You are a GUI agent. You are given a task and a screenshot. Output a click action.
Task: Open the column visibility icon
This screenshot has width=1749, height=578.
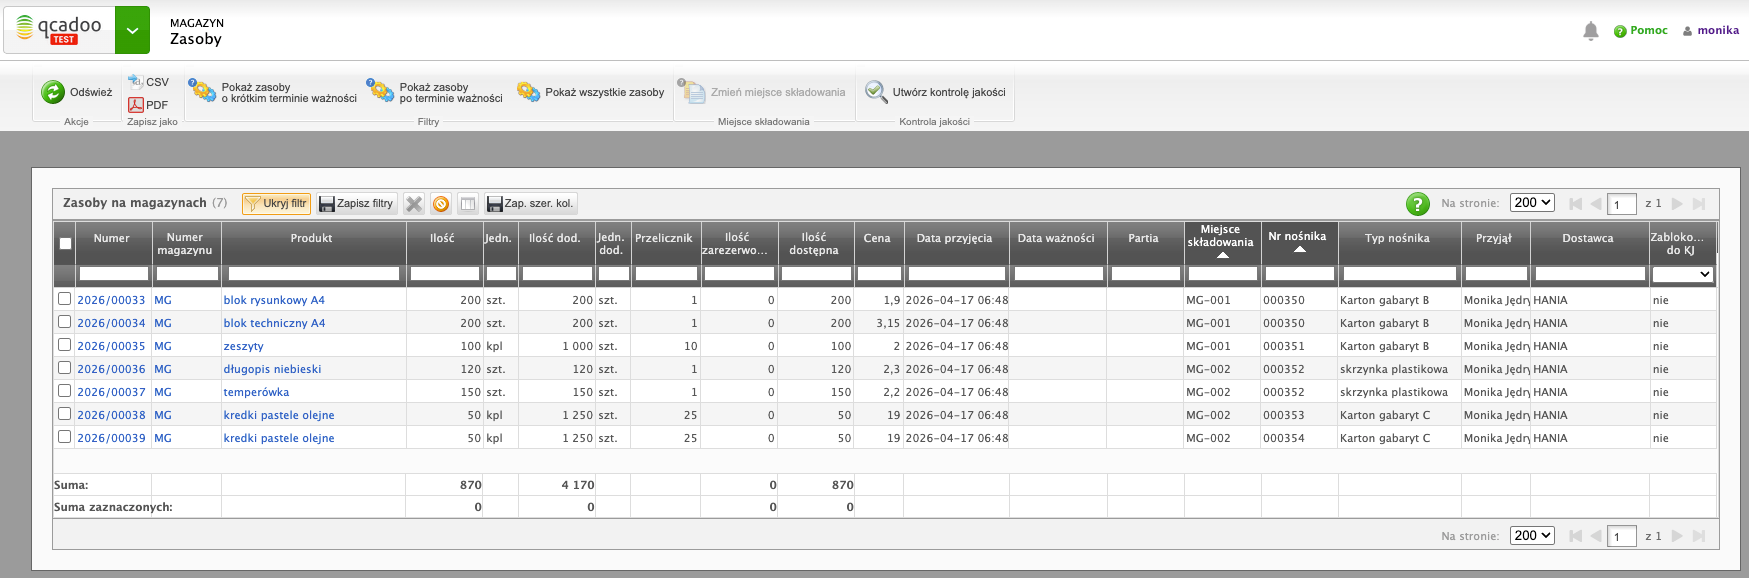coord(467,204)
